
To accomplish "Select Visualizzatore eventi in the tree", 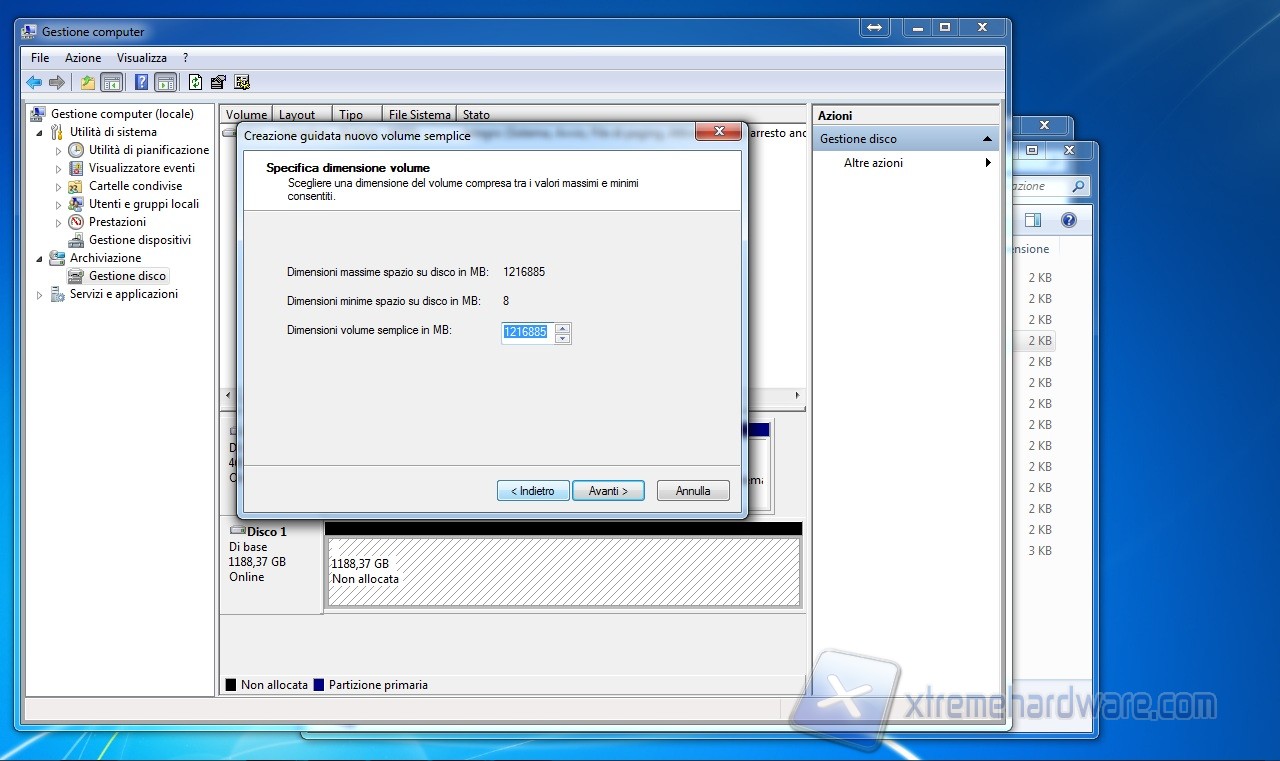I will click(141, 168).
